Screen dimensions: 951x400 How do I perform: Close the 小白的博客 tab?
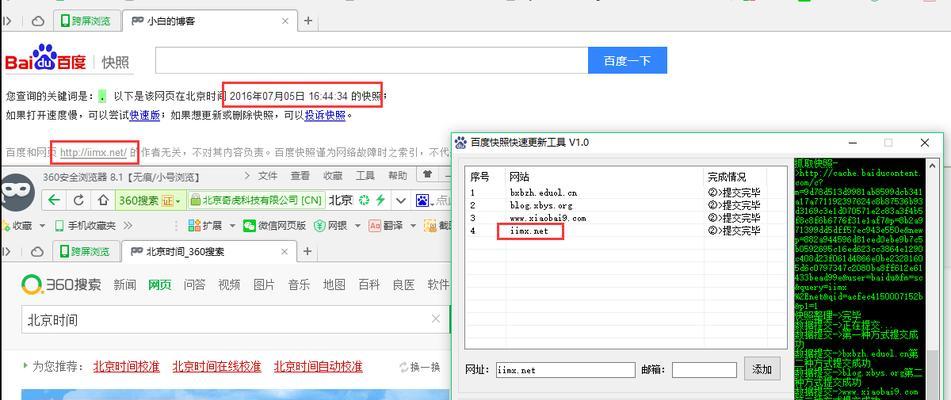[285, 21]
